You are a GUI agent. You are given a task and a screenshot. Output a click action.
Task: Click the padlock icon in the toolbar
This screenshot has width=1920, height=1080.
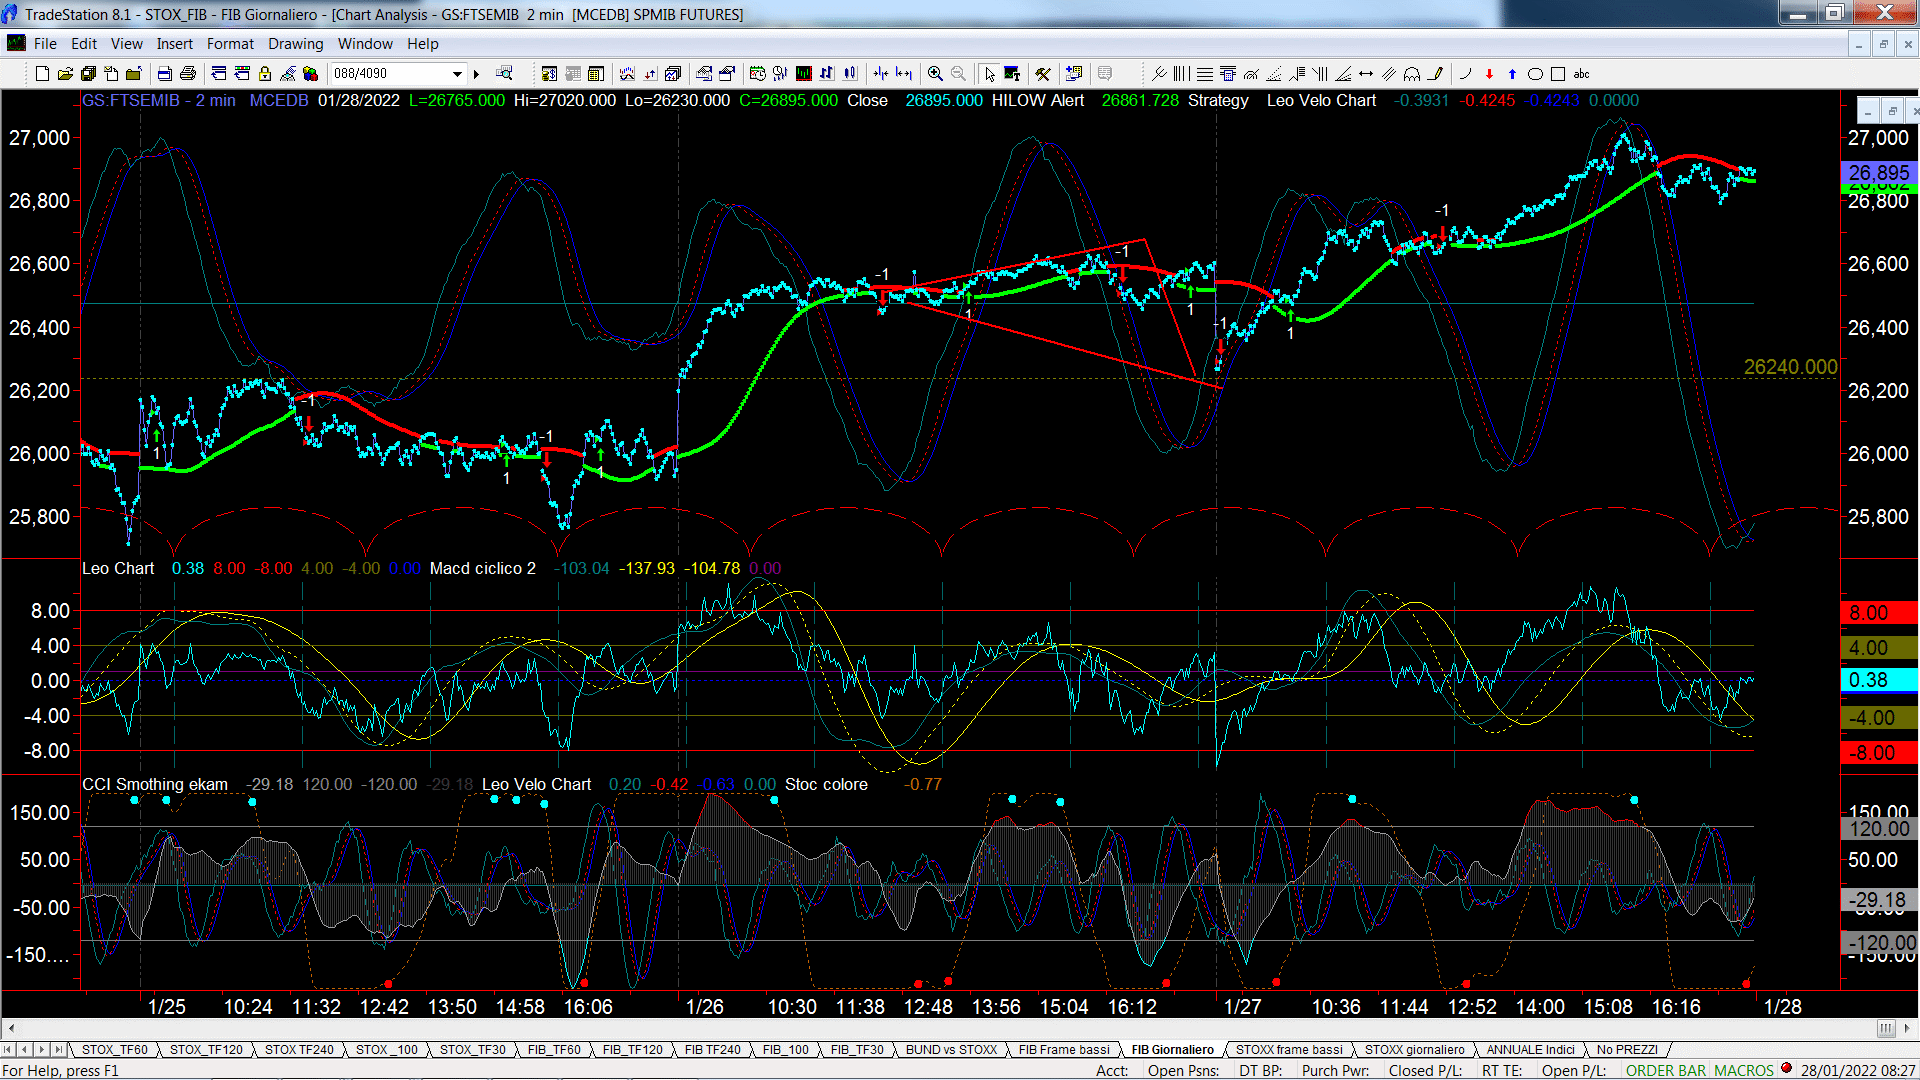(265, 74)
